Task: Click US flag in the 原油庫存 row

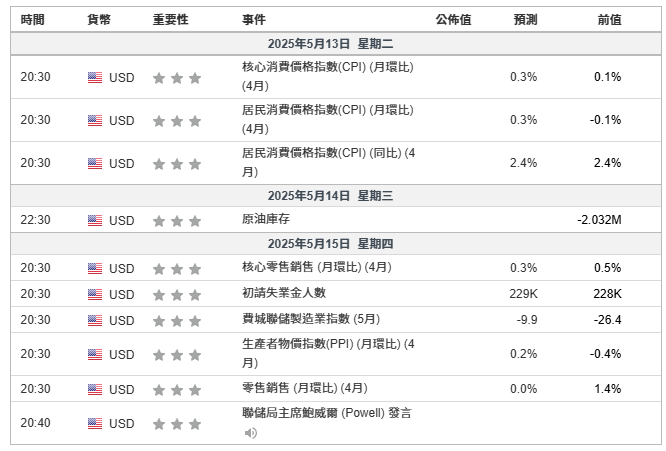Action: [x=95, y=220]
